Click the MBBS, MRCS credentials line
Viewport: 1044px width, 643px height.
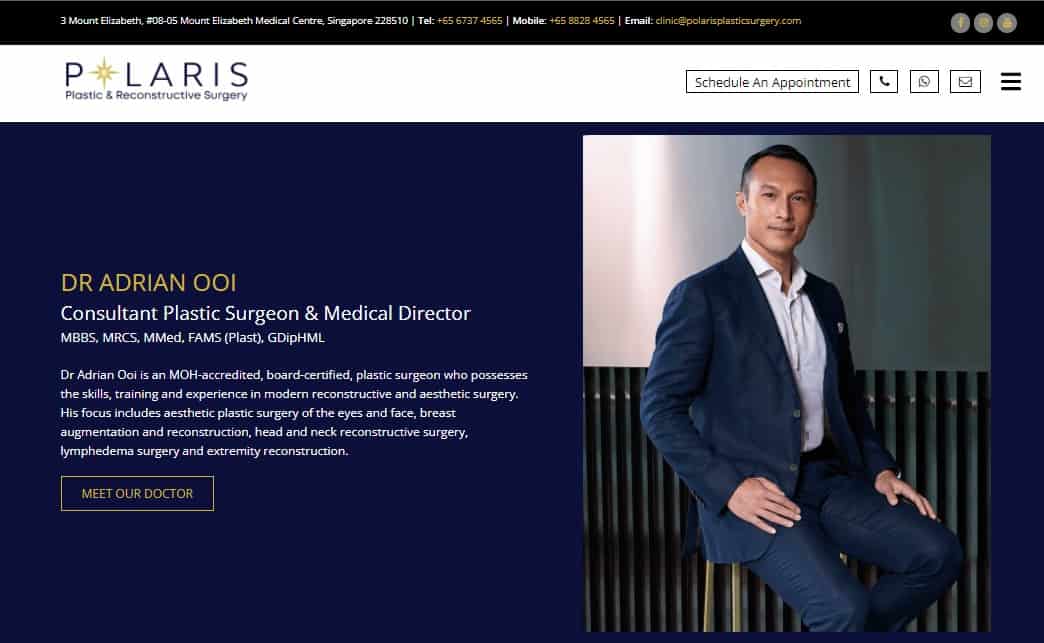pyautogui.click(x=192, y=337)
